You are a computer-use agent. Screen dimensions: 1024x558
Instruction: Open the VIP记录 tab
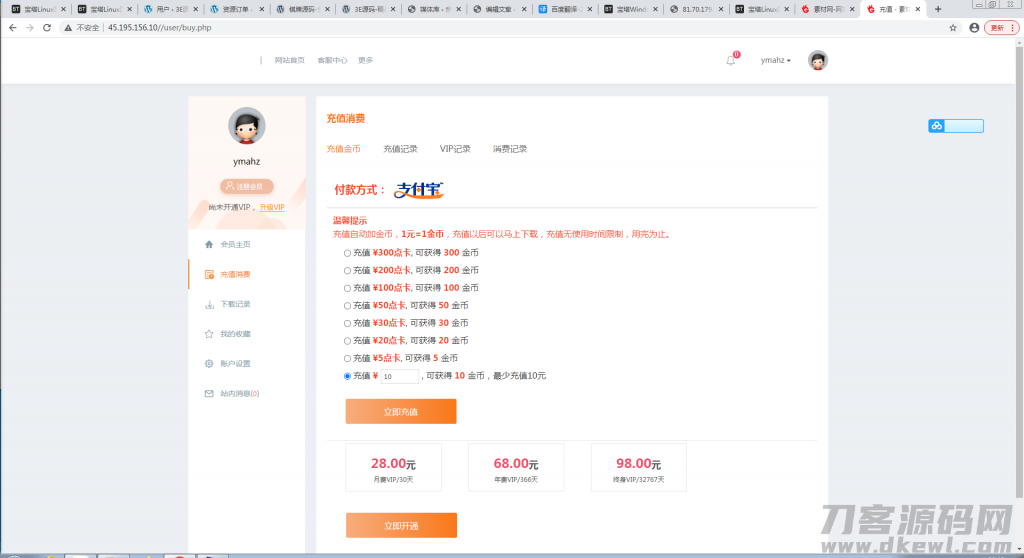point(455,149)
